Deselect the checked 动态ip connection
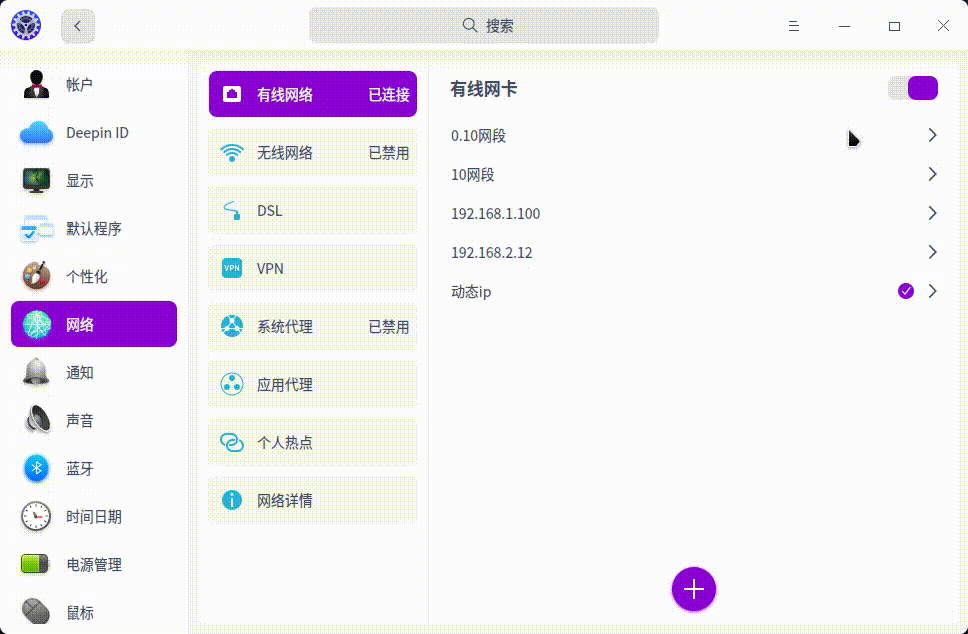This screenshot has height=634, width=968. (x=905, y=291)
